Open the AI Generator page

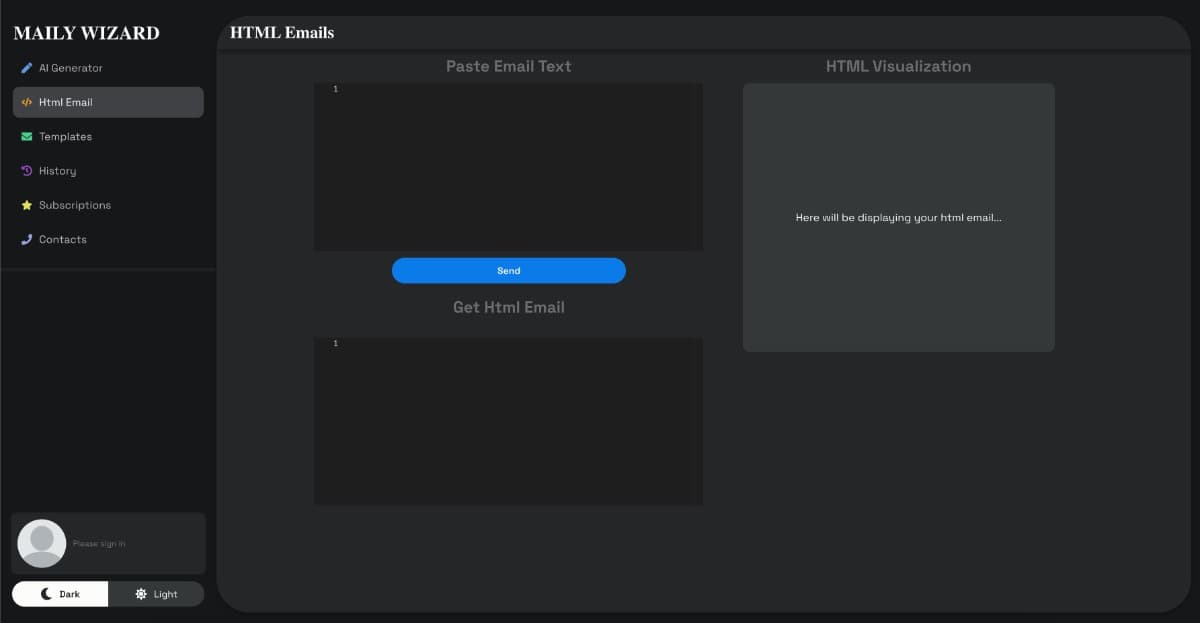[108, 68]
